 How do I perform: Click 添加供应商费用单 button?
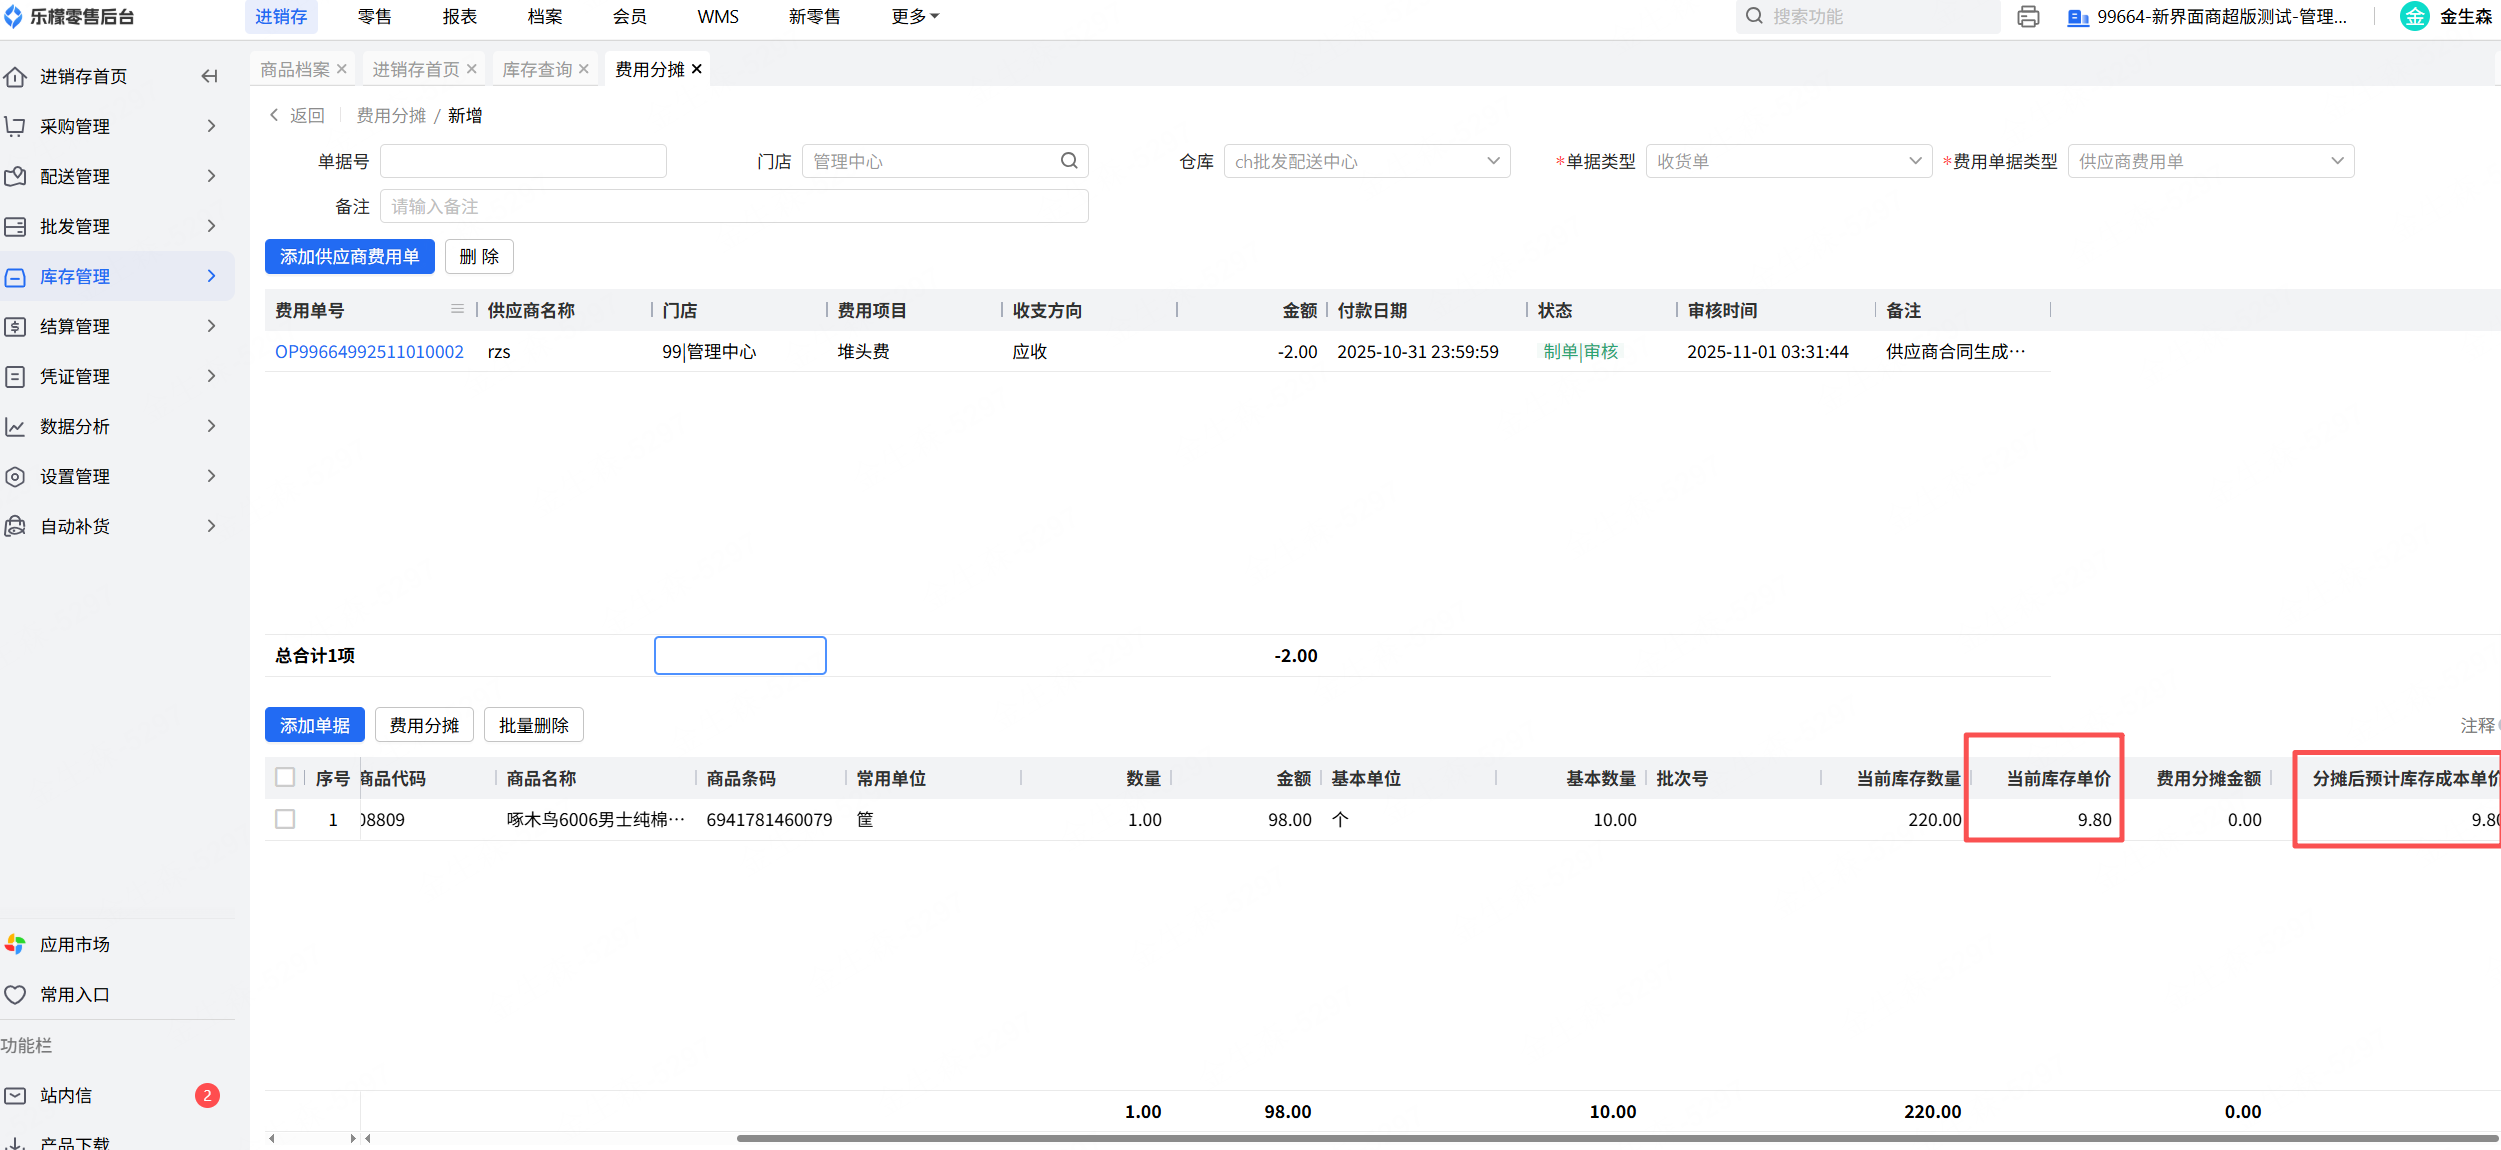coord(349,256)
